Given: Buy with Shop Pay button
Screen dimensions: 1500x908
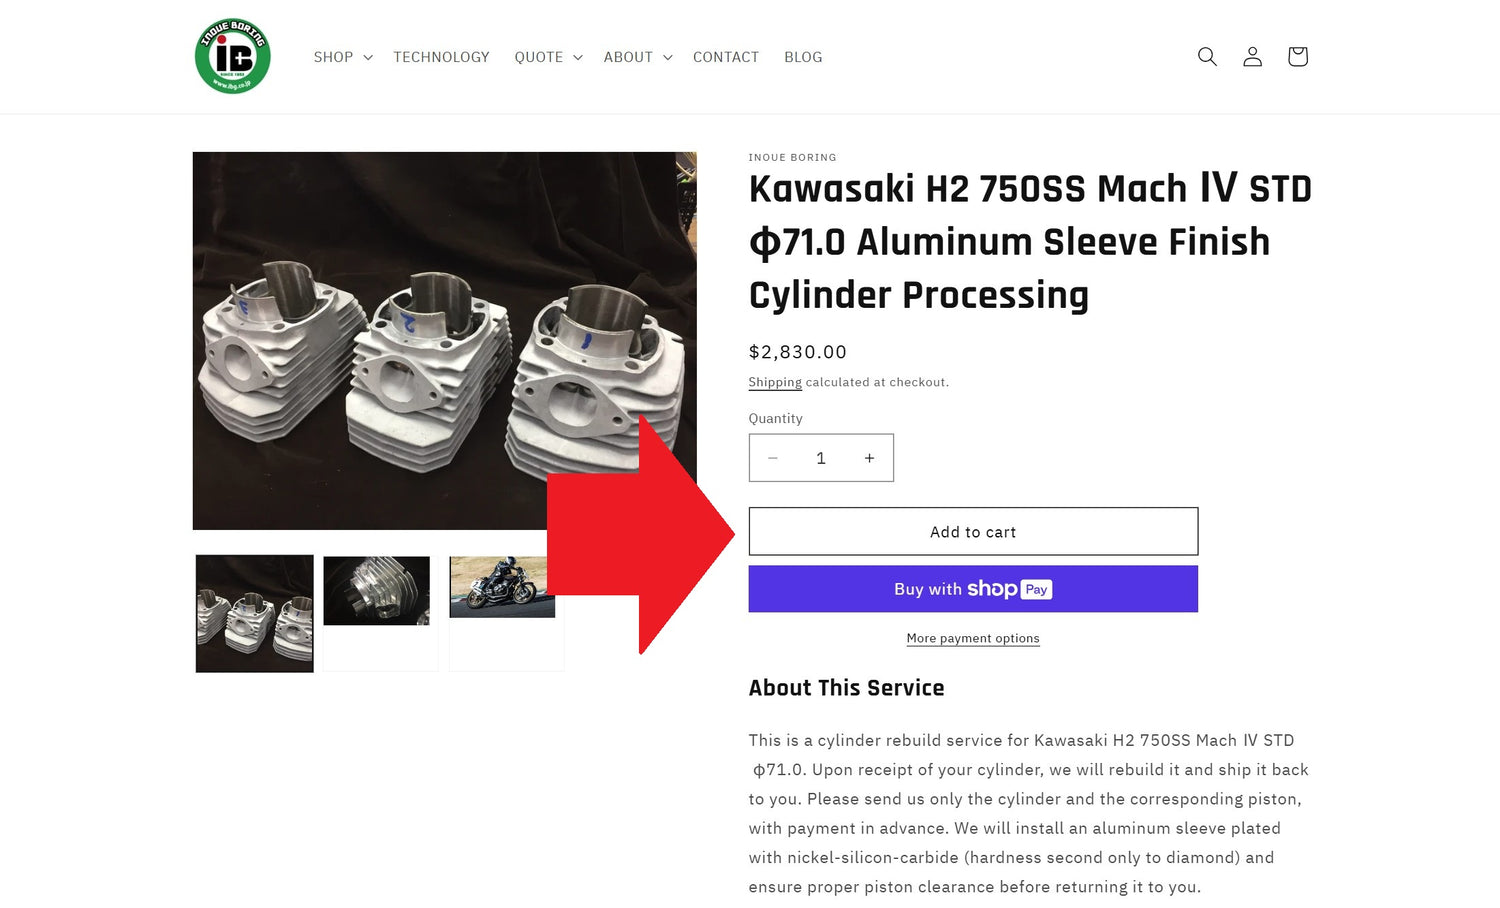Looking at the screenshot, I should point(973,589).
